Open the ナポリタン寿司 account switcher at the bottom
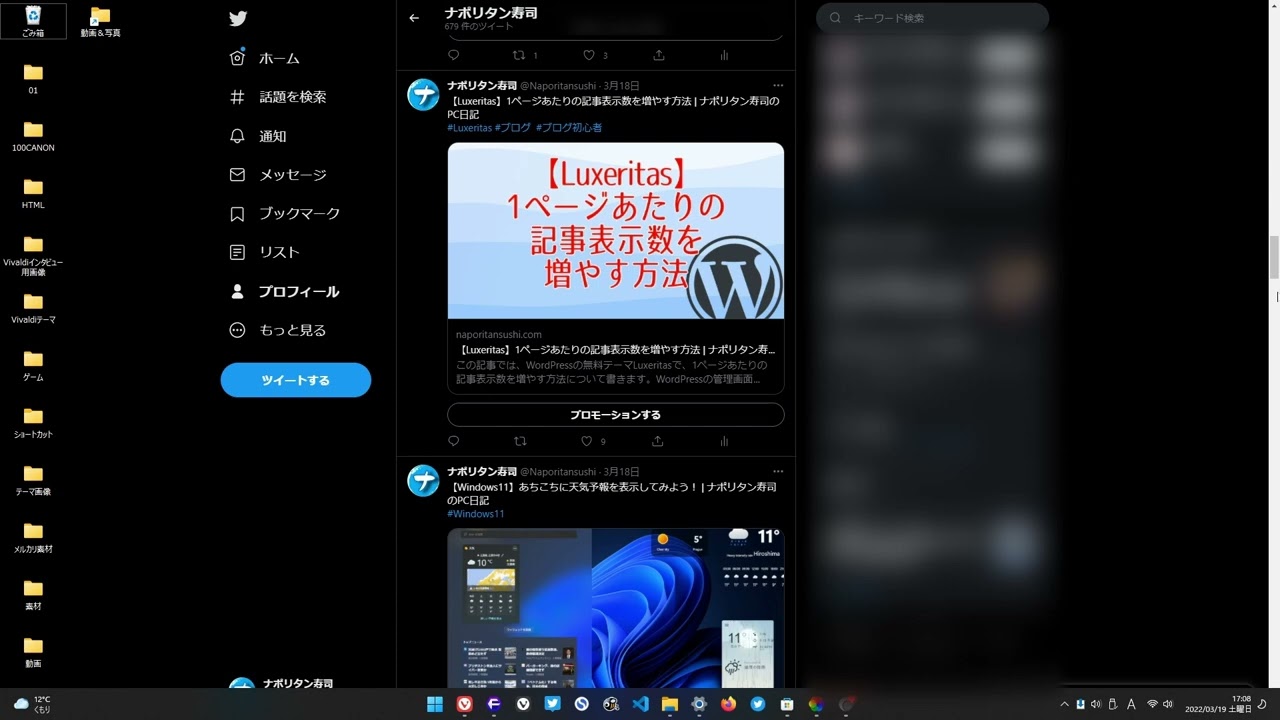This screenshot has width=1280, height=720. click(296, 684)
